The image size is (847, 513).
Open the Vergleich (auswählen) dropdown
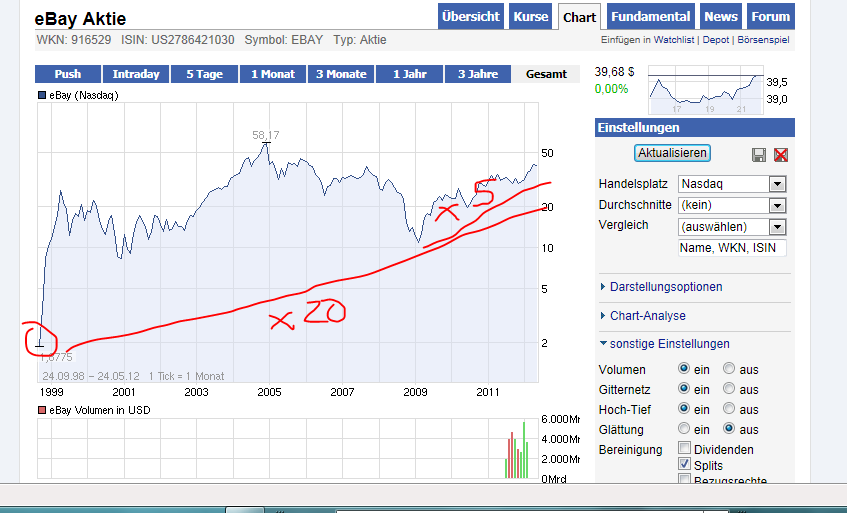pyautogui.click(x=732, y=227)
